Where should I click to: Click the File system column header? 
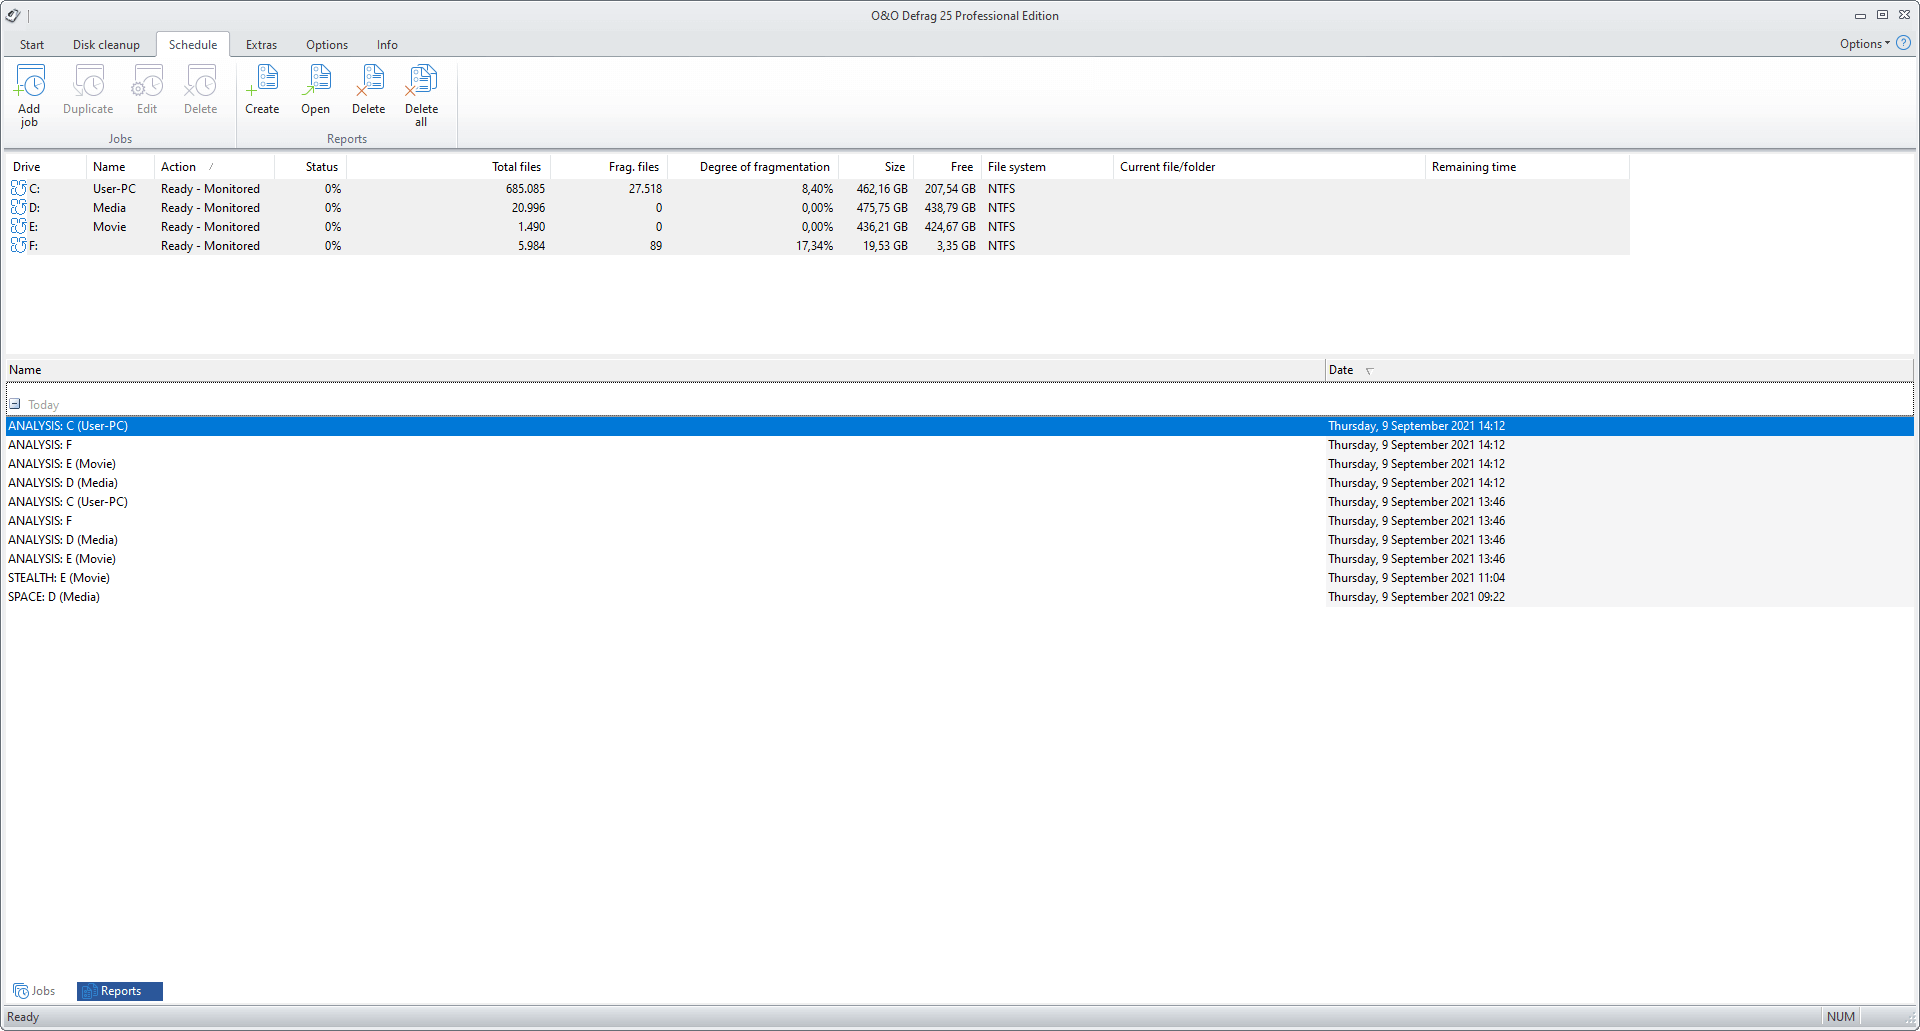(x=1047, y=167)
